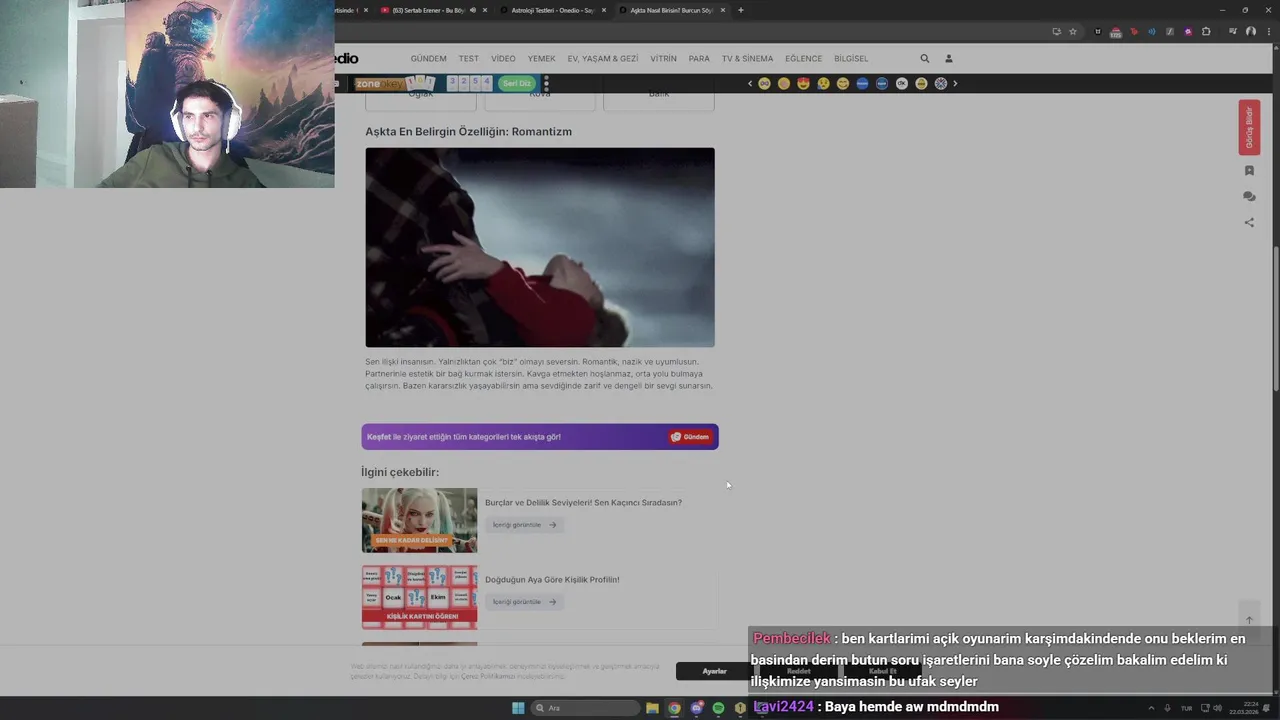This screenshot has width=1280, height=720.
Task: Click the Chrome profile avatar icon
Action: pyautogui.click(x=1249, y=31)
